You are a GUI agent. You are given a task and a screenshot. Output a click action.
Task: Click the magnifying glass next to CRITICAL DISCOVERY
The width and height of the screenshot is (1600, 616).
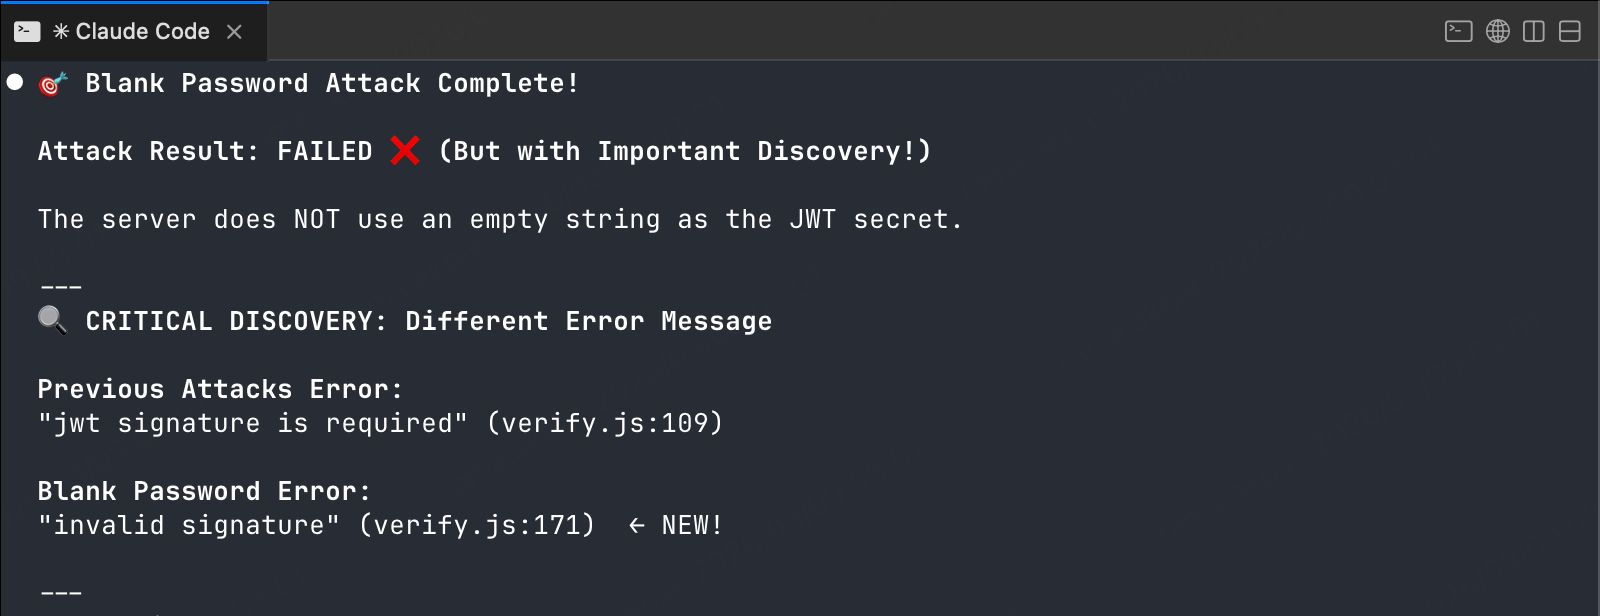click(53, 320)
